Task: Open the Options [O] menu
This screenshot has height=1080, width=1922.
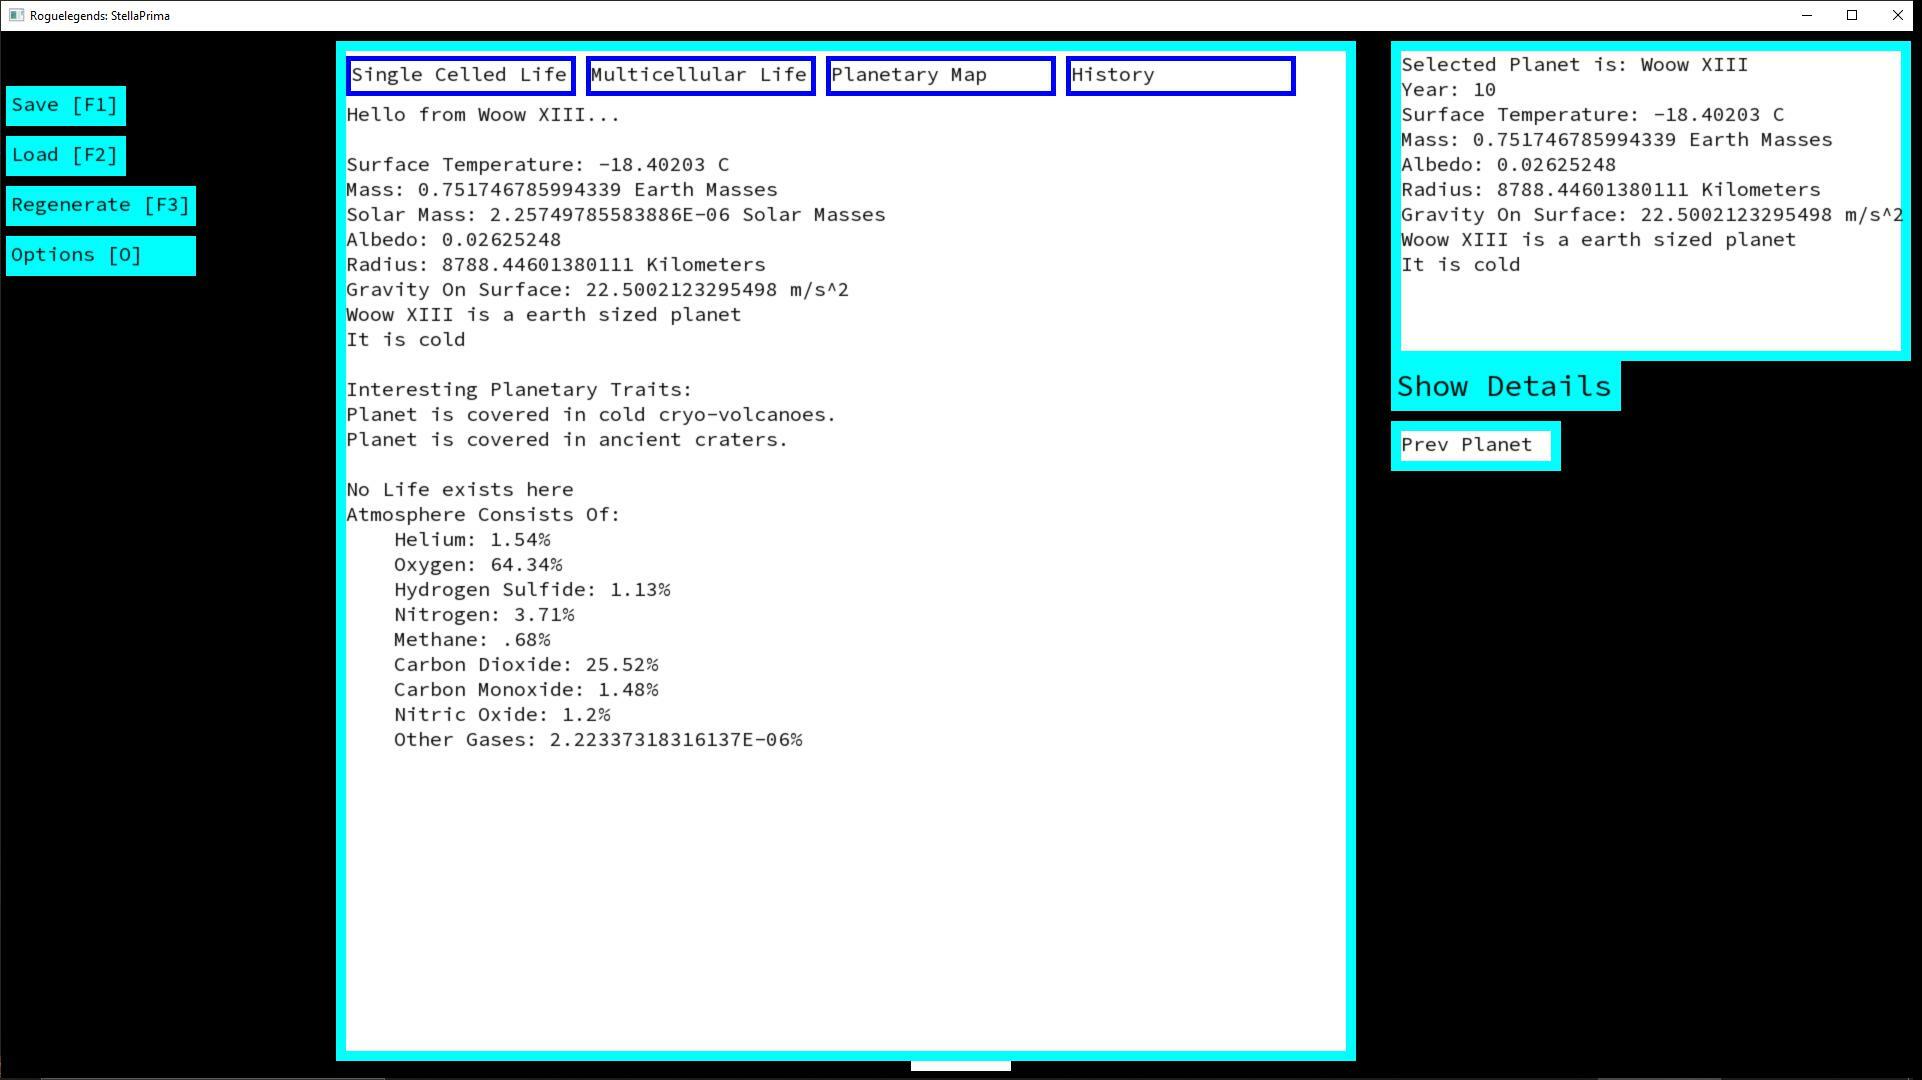Action: (x=100, y=255)
